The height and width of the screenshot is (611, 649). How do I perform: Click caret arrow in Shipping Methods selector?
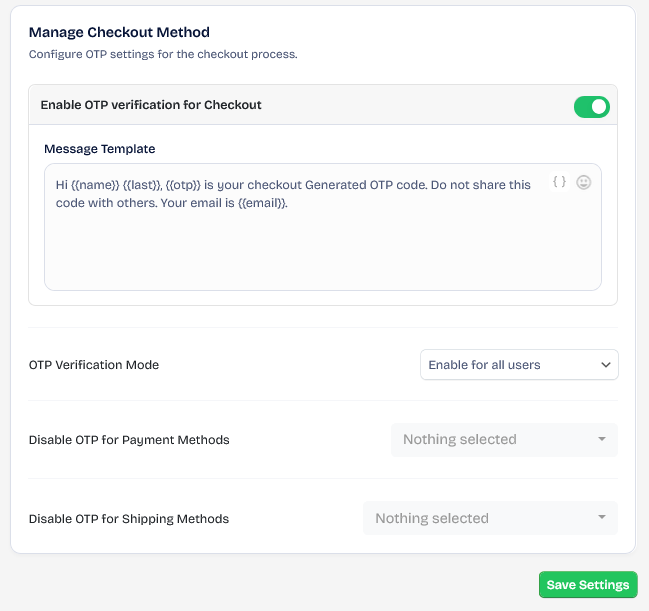[x=602, y=517]
